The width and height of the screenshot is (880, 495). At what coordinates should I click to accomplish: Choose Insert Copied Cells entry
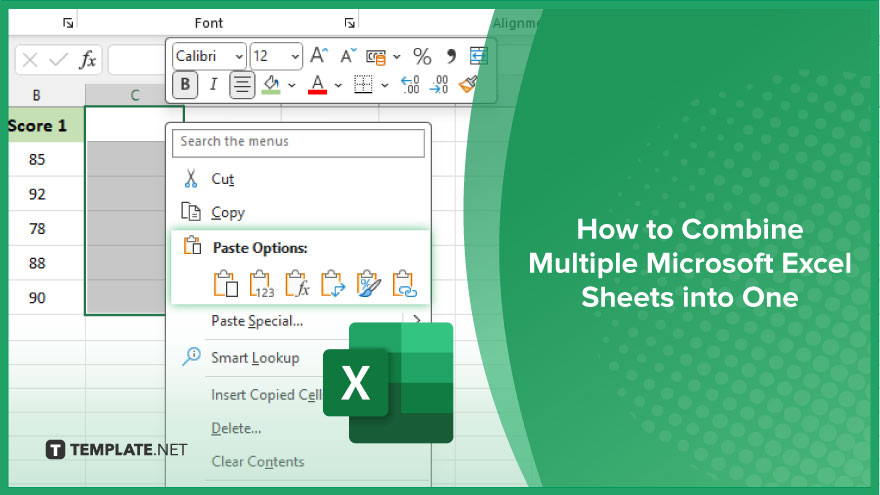[x=267, y=395]
